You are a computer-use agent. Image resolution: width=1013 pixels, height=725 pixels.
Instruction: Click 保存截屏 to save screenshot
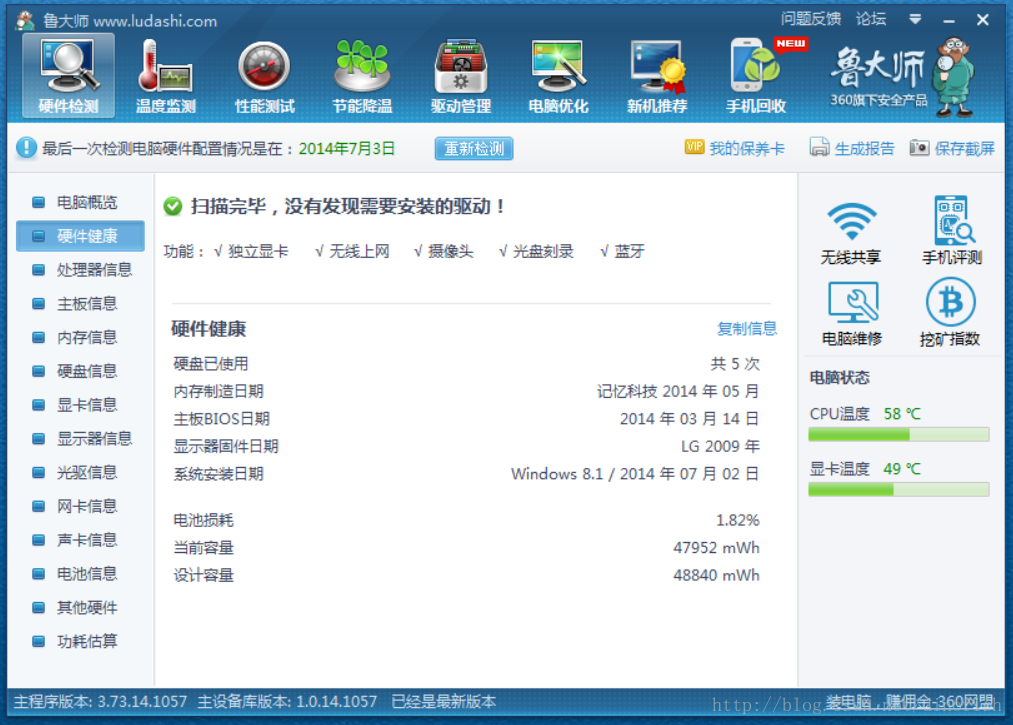click(952, 149)
